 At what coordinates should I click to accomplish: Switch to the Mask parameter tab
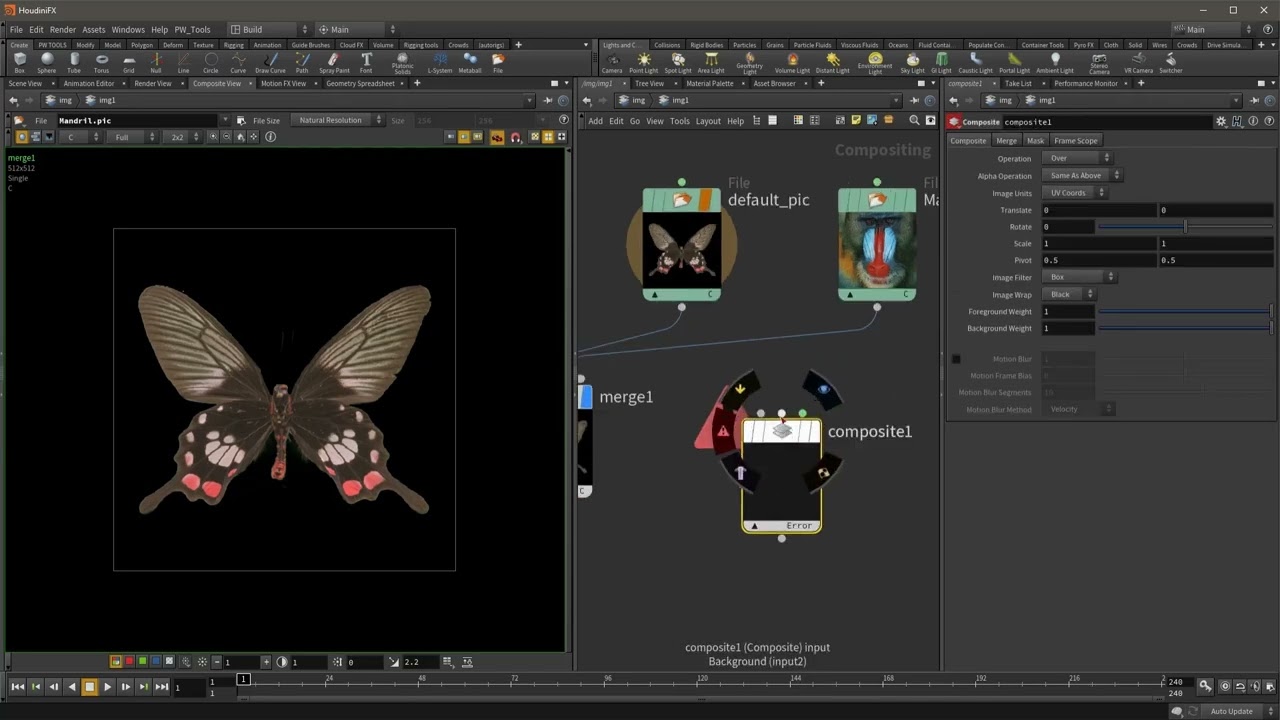pyautogui.click(x=1035, y=141)
